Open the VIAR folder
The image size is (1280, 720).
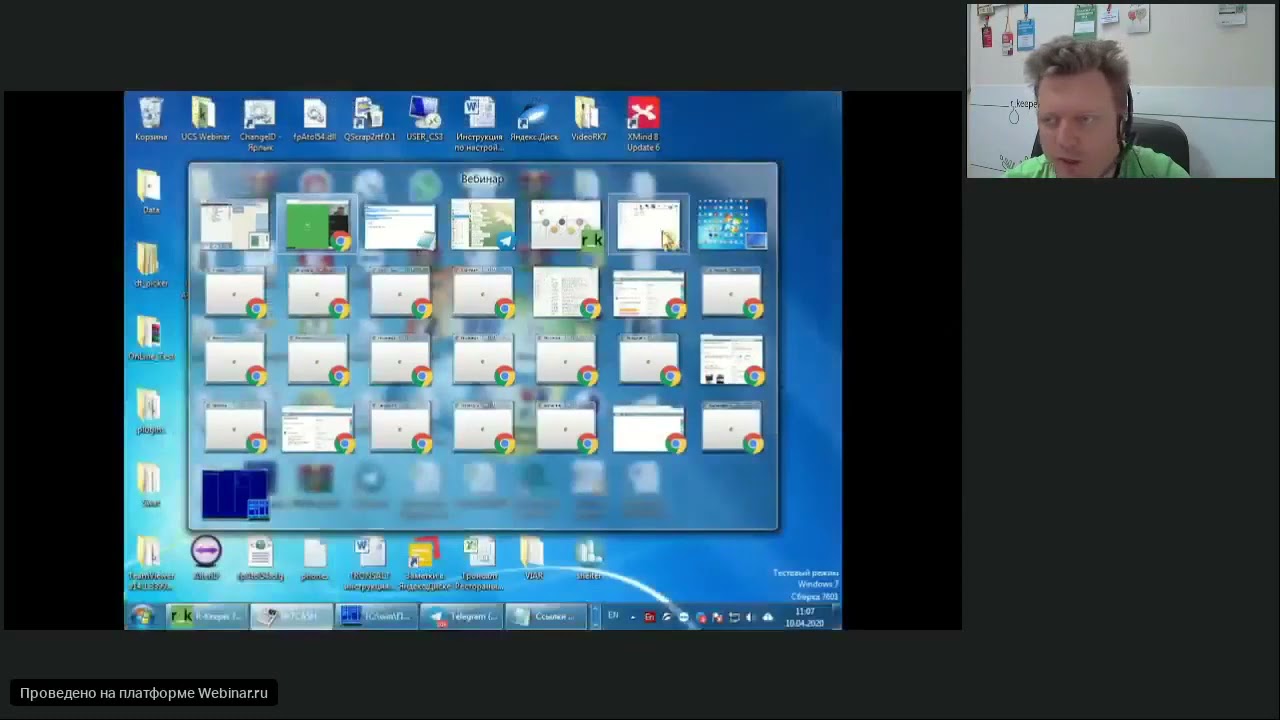tap(533, 557)
